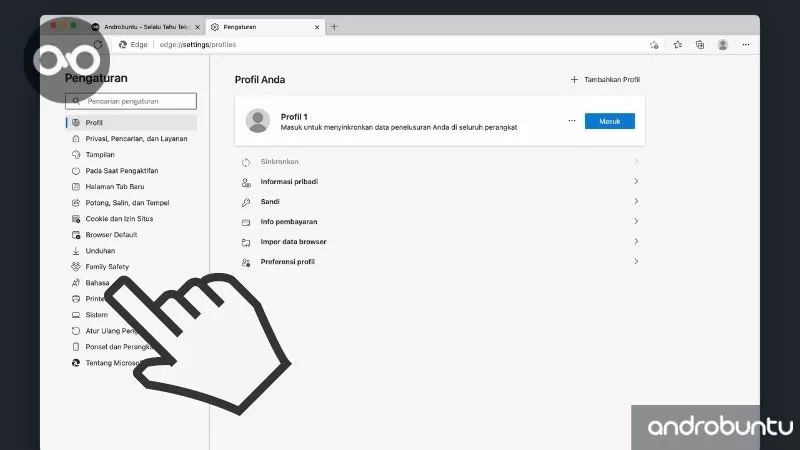This screenshot has width=800, height=450.
Task: Open Preferensi profil row
Action: pos(440,262)
